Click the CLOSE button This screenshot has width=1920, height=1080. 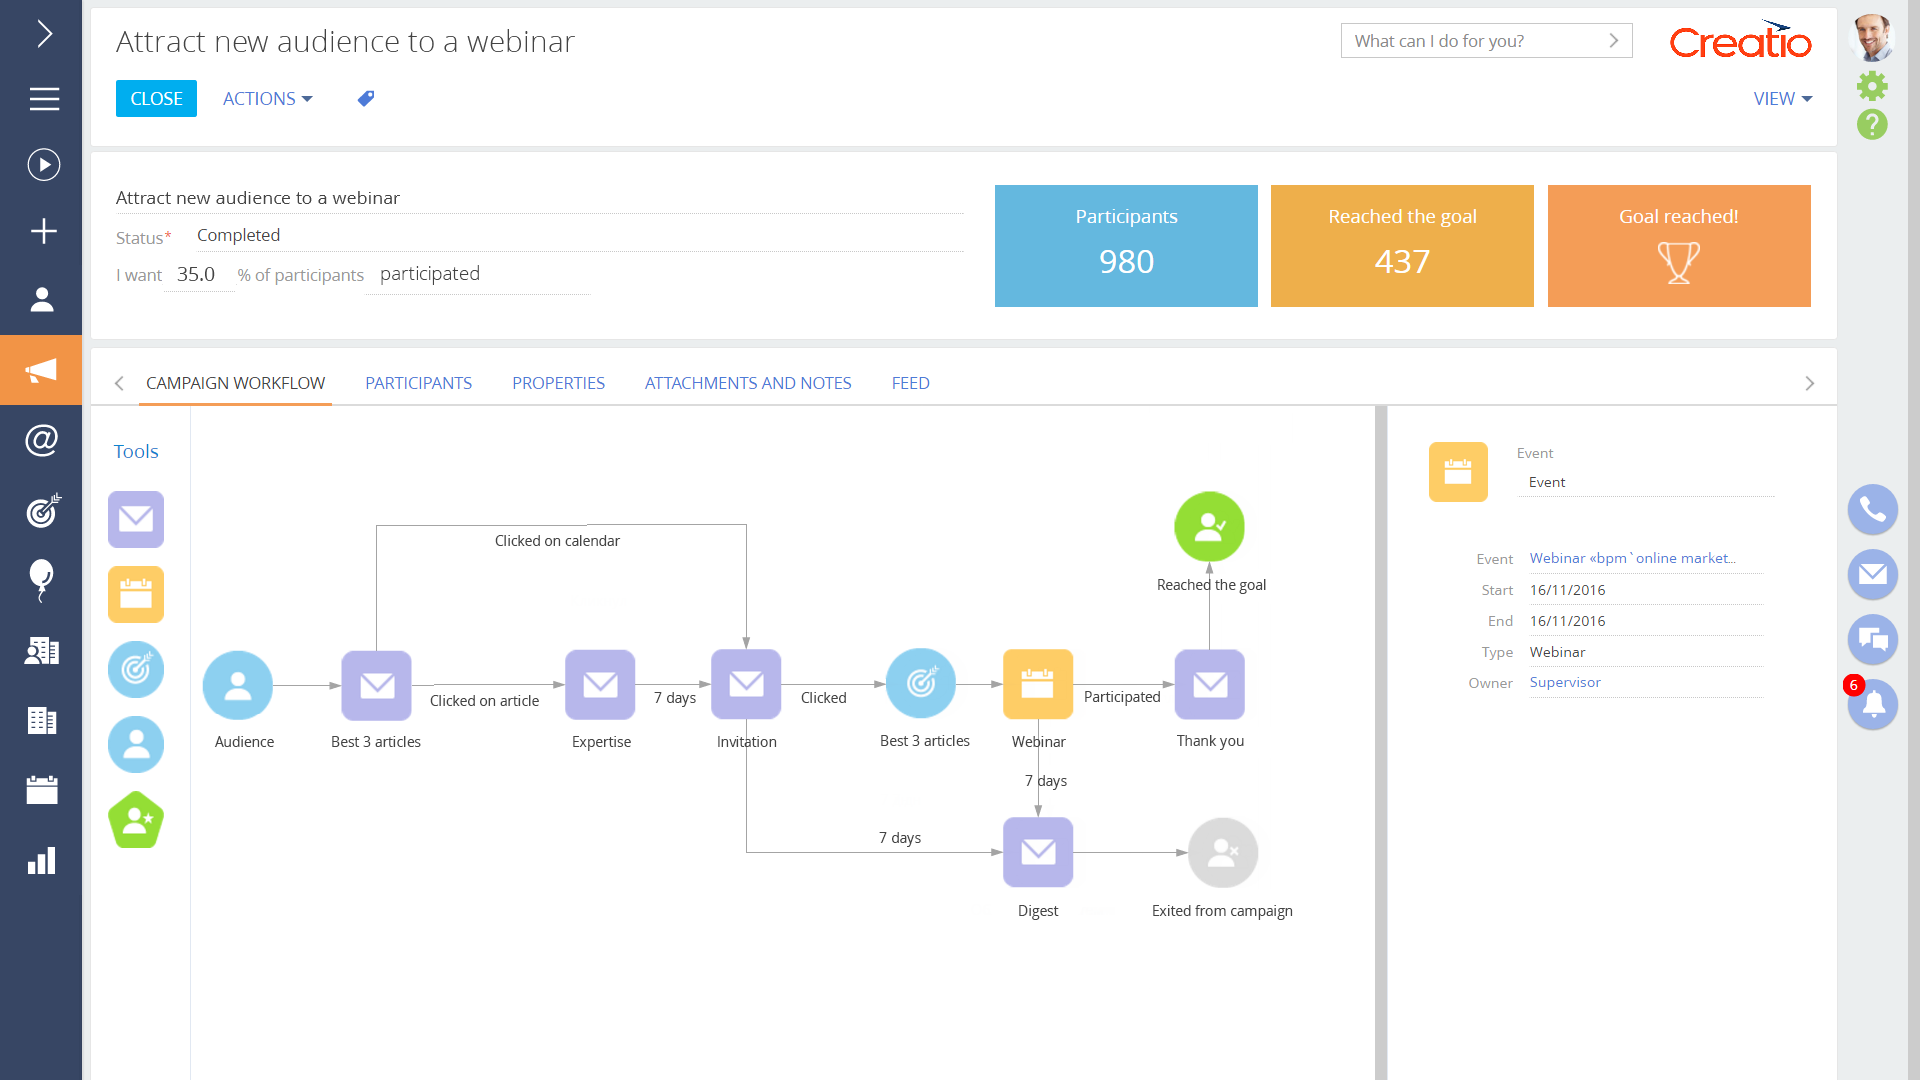click(x=156, y=98)
